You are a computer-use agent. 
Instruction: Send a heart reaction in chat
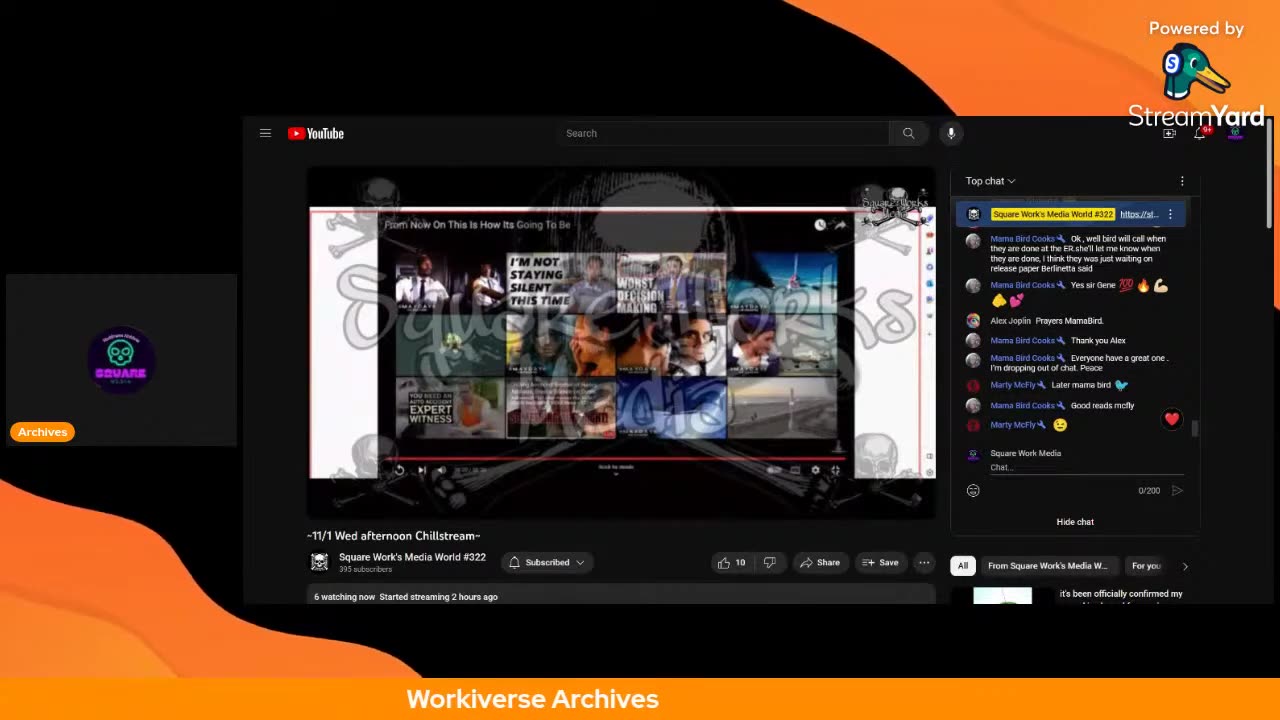pyautogui.click(x=1172, y=419)
